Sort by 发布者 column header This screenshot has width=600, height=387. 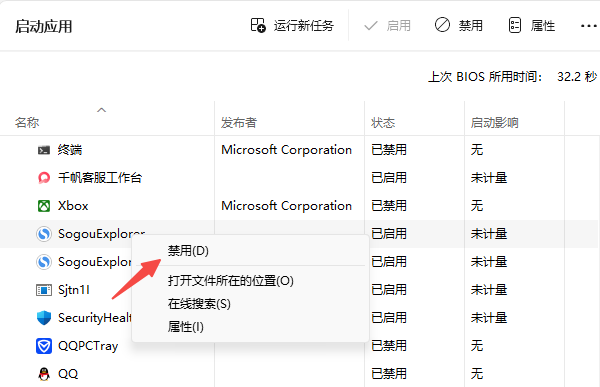(x=239, y=123)
